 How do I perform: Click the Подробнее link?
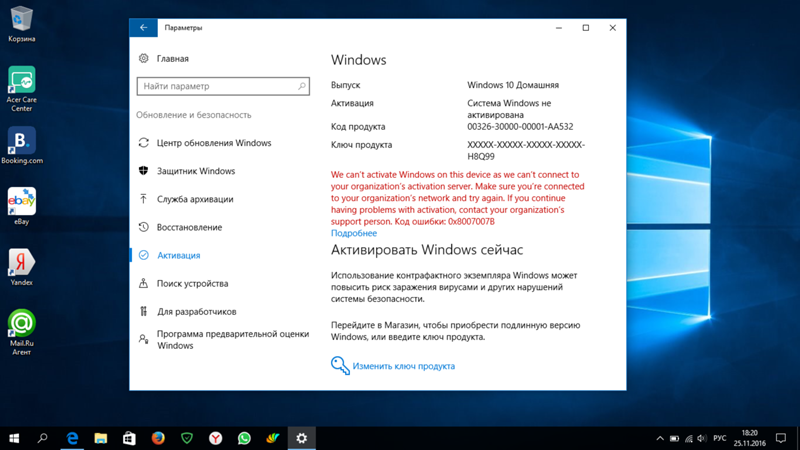tap(354, 233)
